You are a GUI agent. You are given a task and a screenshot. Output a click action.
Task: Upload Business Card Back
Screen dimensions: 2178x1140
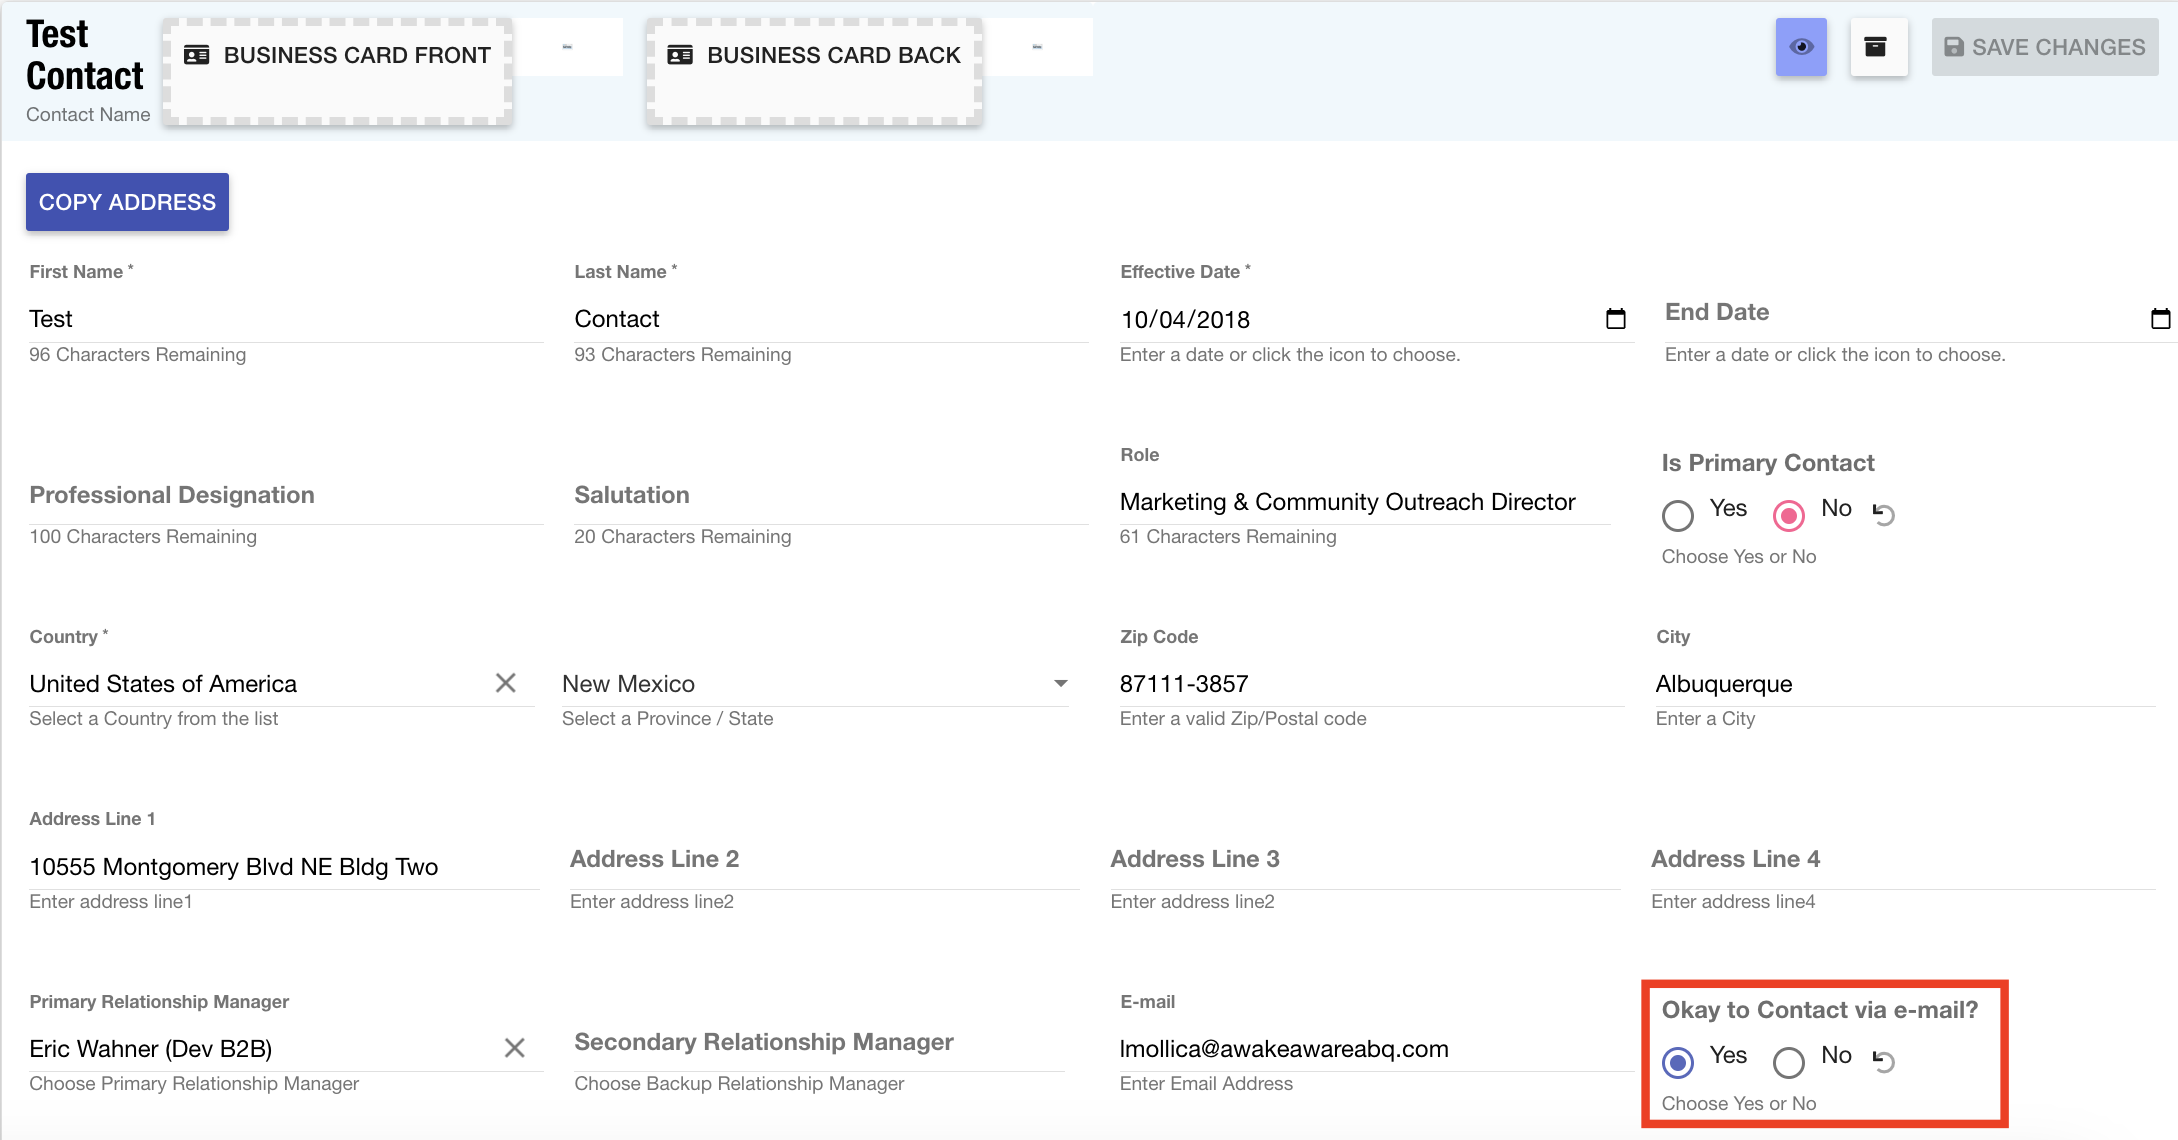(814, 70)
